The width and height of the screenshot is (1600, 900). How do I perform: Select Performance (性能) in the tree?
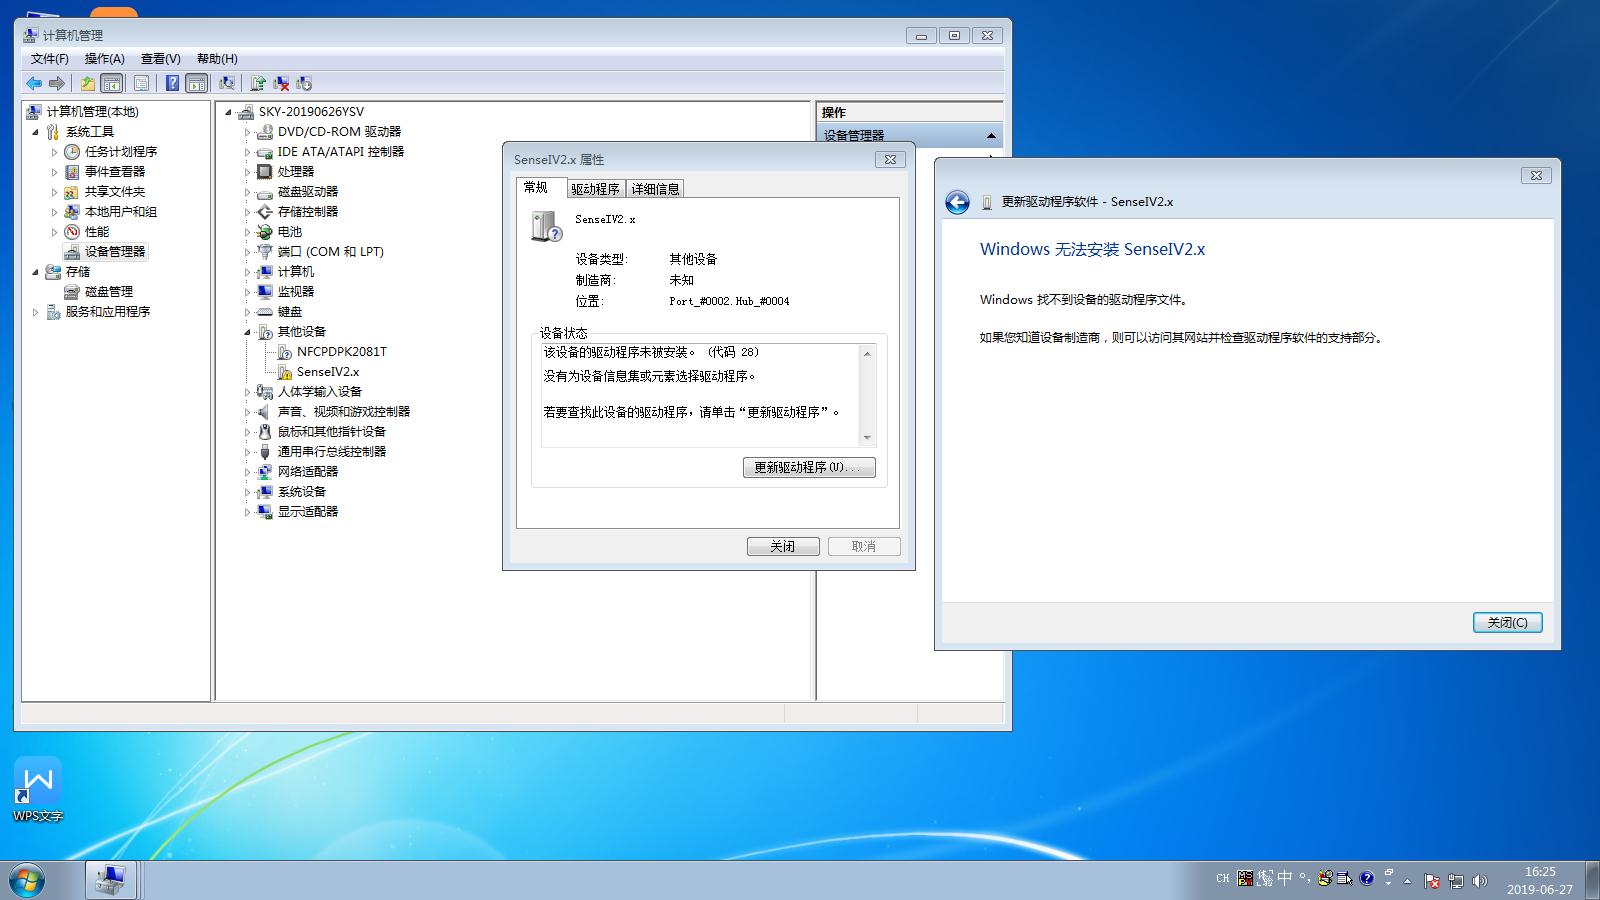click(x=97, y=231)
